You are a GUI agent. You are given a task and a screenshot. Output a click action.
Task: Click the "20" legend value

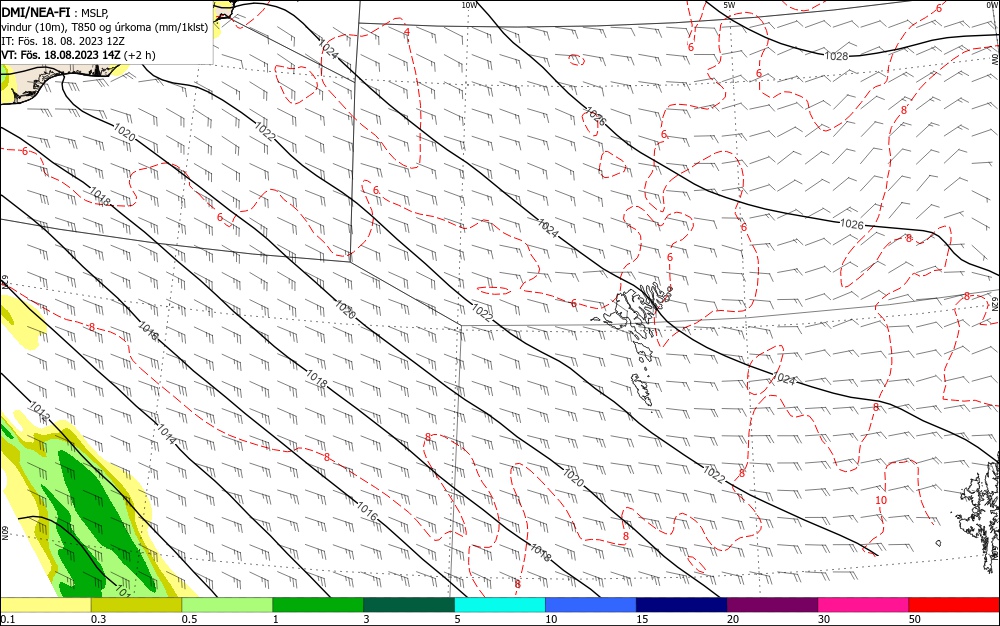733,619
